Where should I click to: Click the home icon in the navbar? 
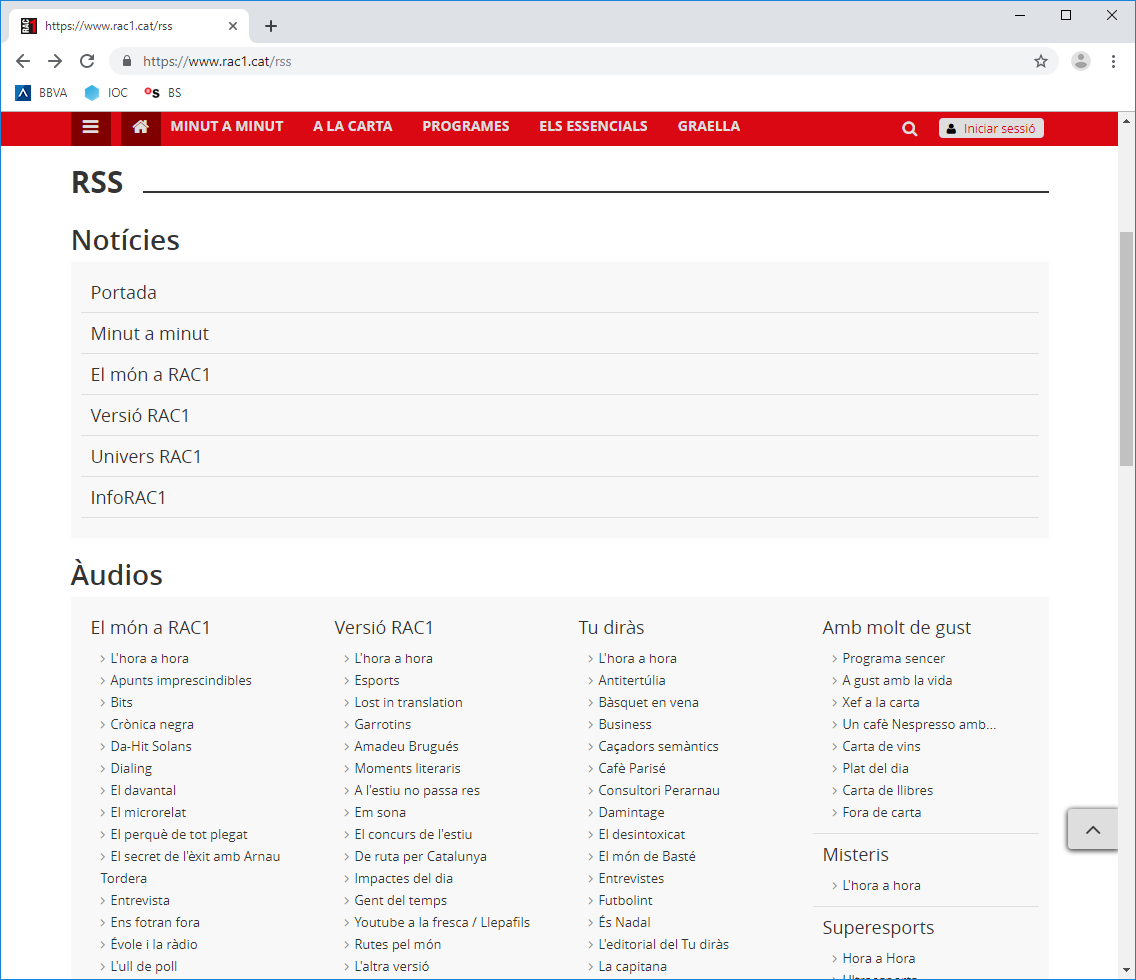(141, 127)
